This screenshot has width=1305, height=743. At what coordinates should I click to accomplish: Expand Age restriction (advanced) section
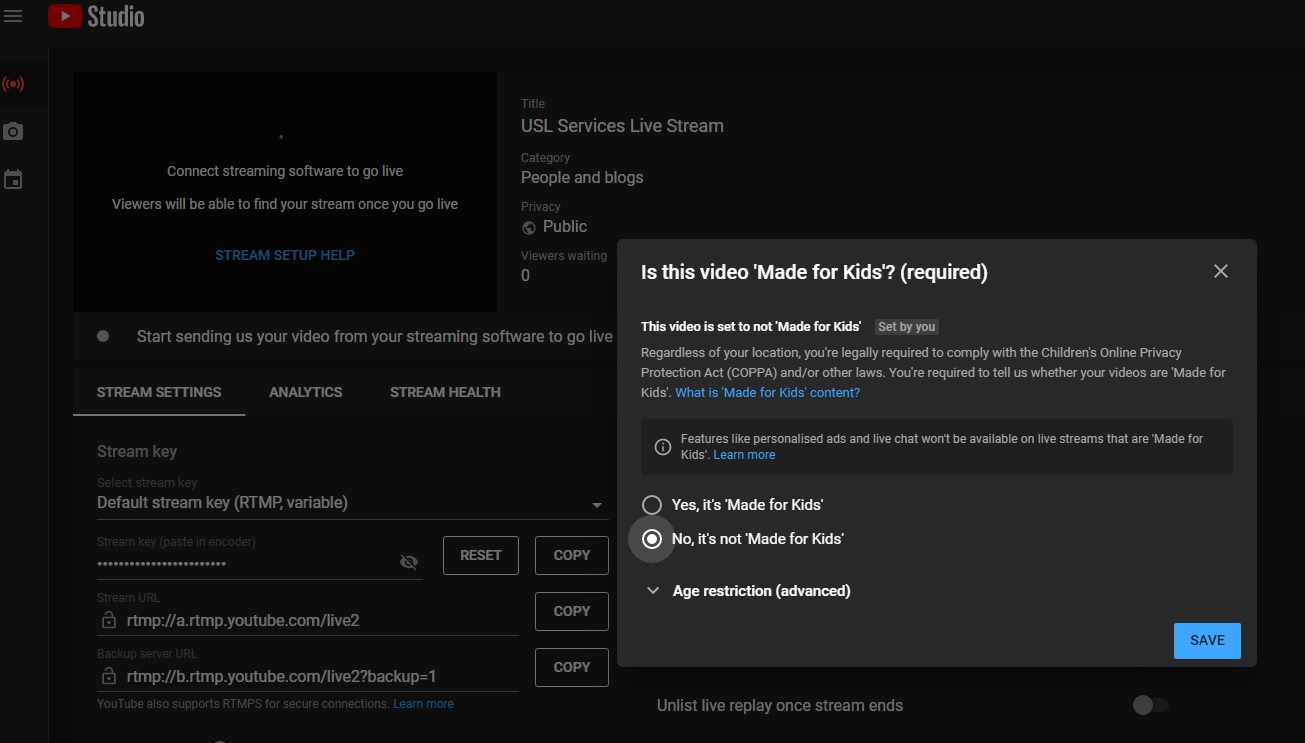[x=748, y=591]
